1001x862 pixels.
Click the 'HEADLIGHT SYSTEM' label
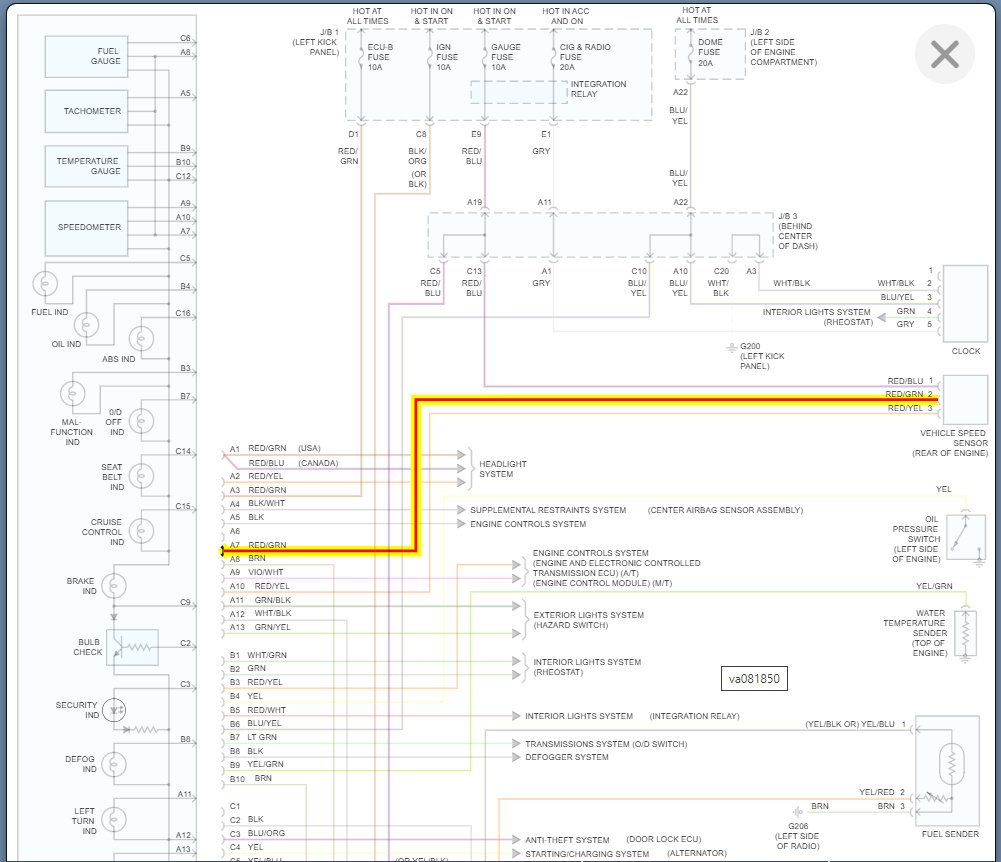[503, 469]
